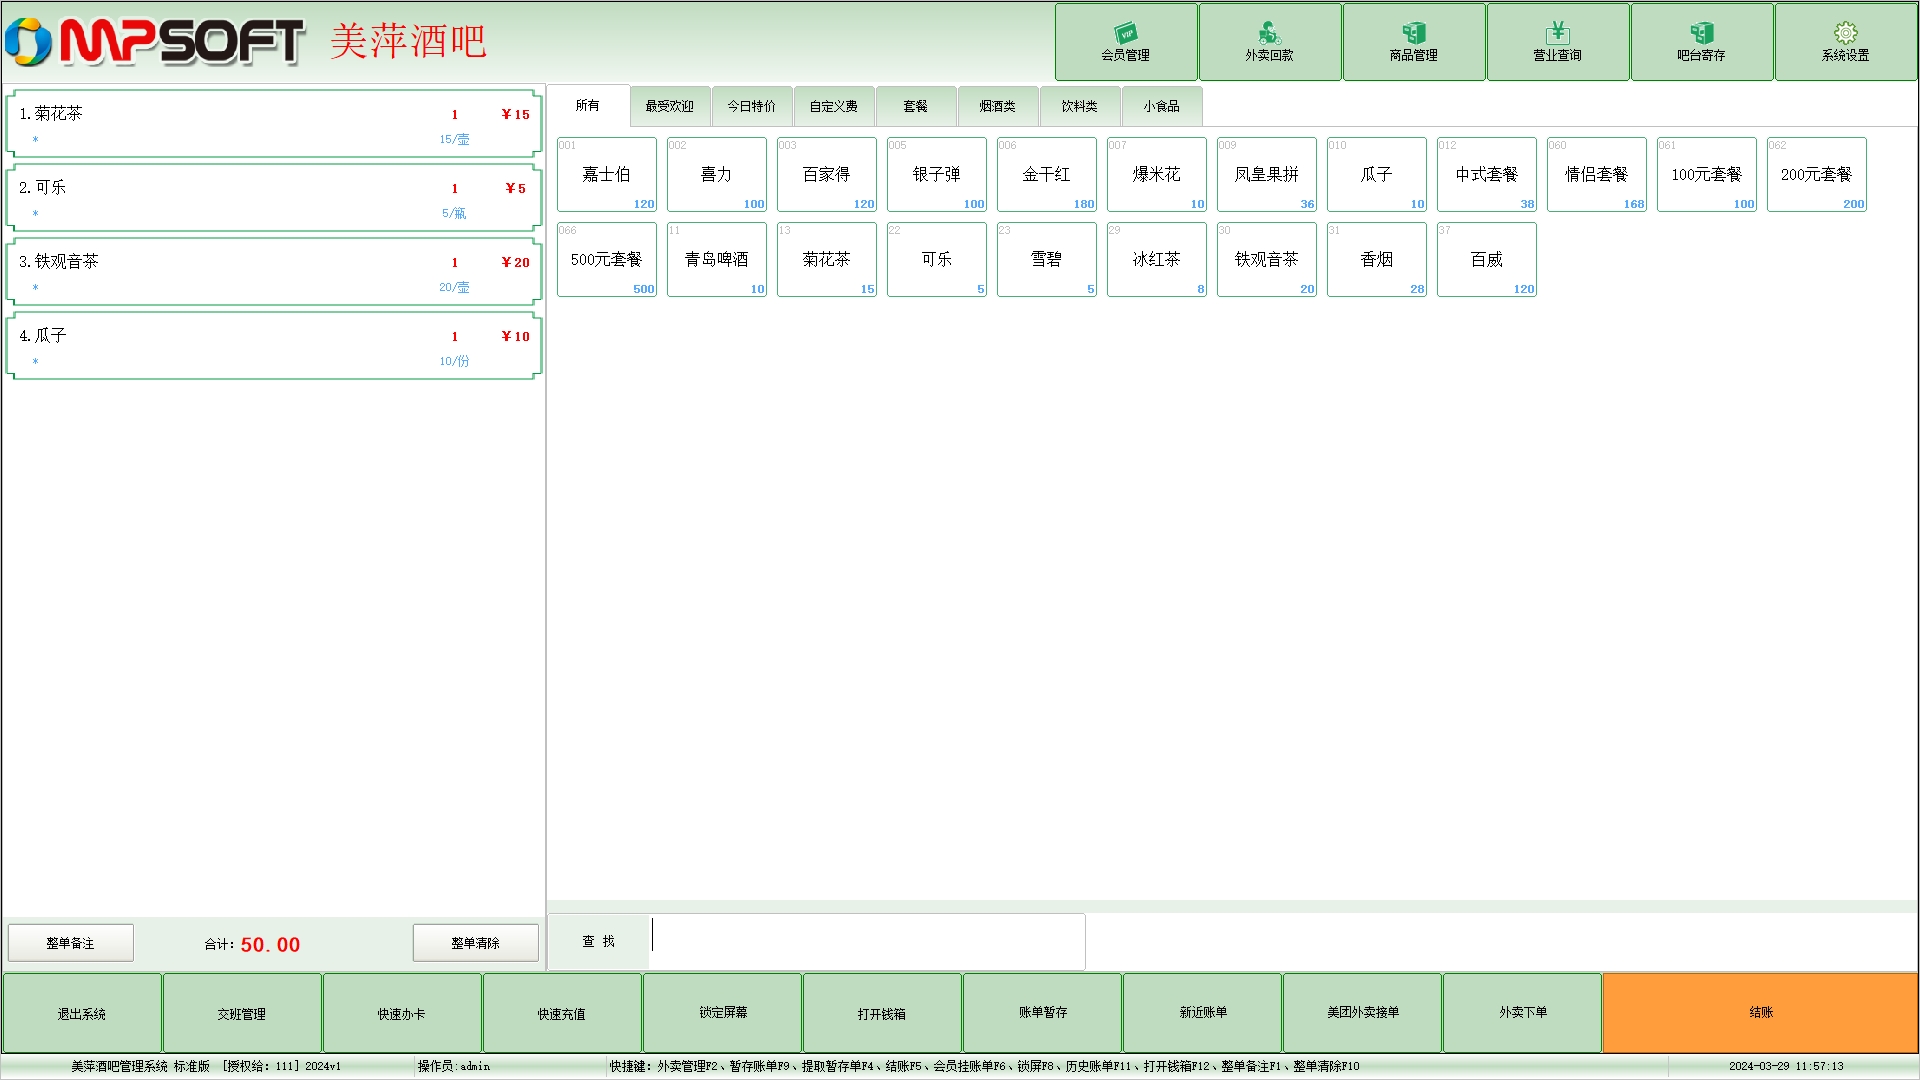Open 商品管理 product management icon
The image size is (1920, 1080).
[x=1413, y=33]
